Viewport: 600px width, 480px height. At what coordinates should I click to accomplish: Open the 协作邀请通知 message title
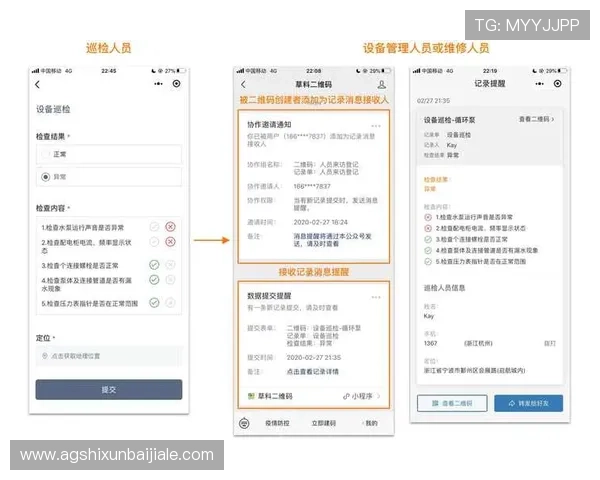269,125
